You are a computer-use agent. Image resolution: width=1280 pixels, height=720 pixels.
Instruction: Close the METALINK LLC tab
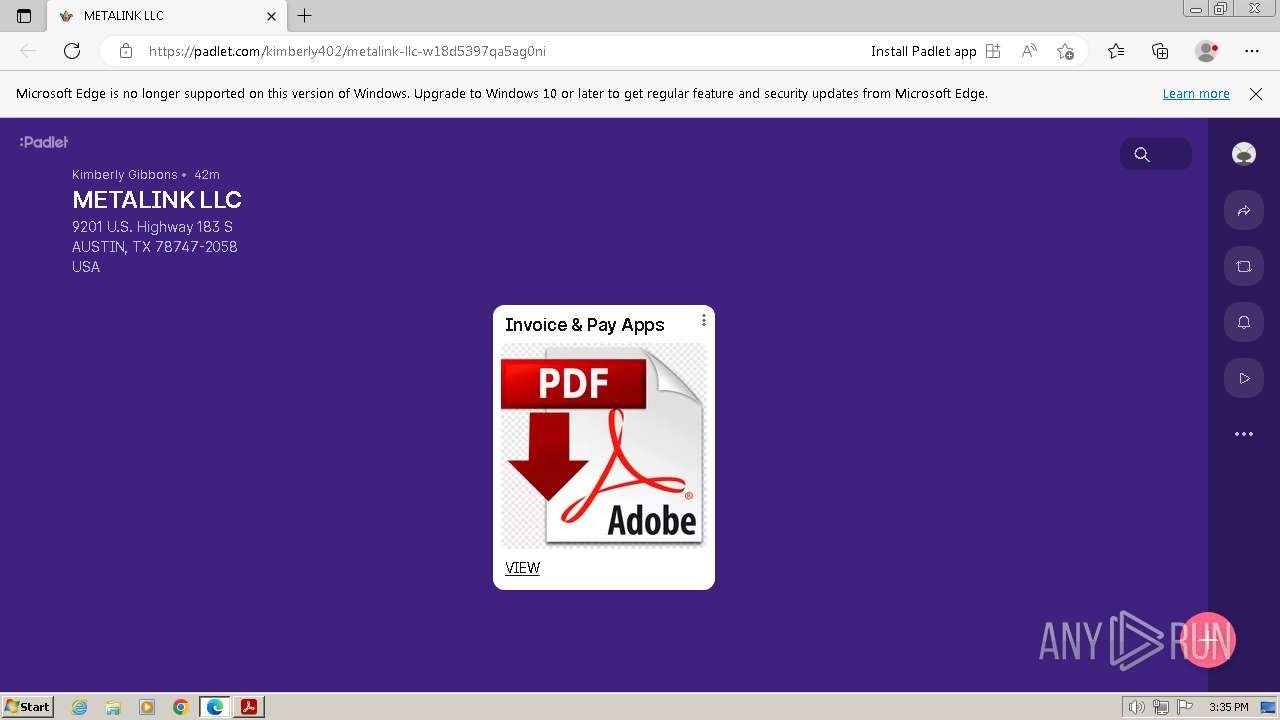[x=271, y=16]
